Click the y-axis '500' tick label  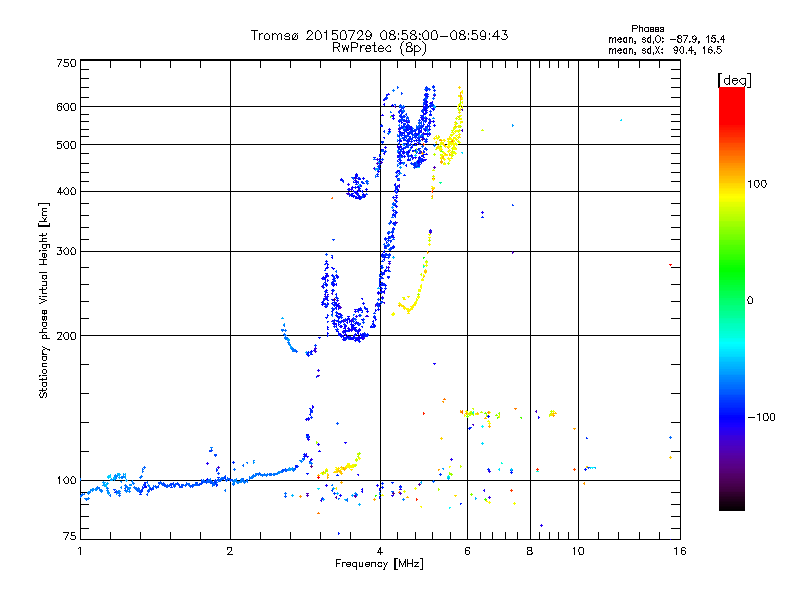point(66,145)
